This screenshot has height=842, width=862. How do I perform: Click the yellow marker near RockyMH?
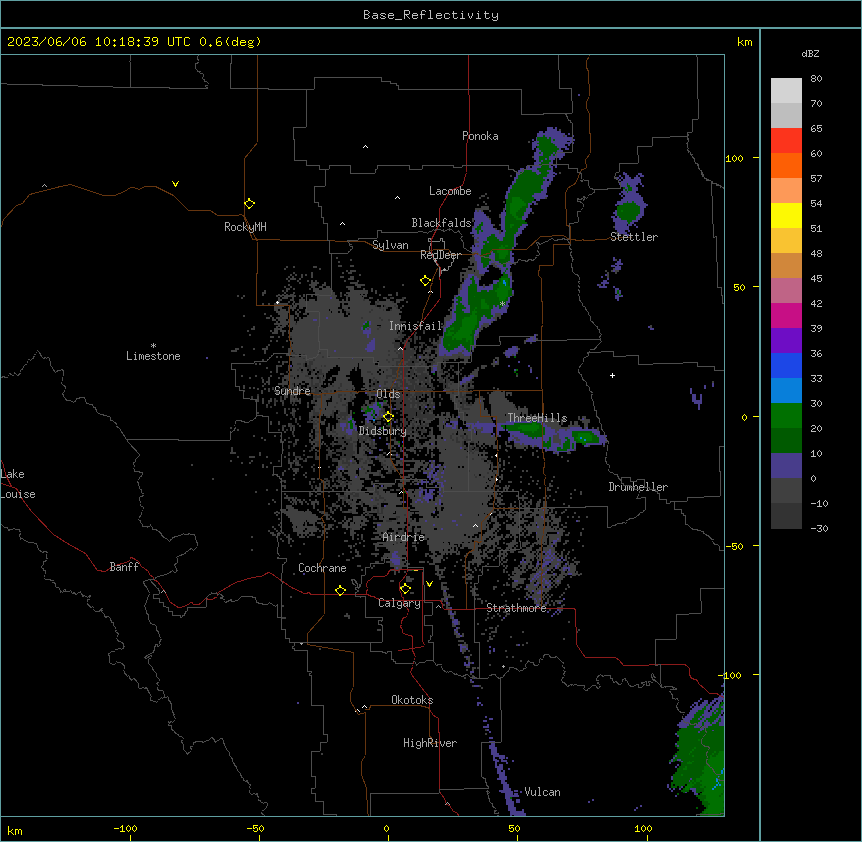249,204
